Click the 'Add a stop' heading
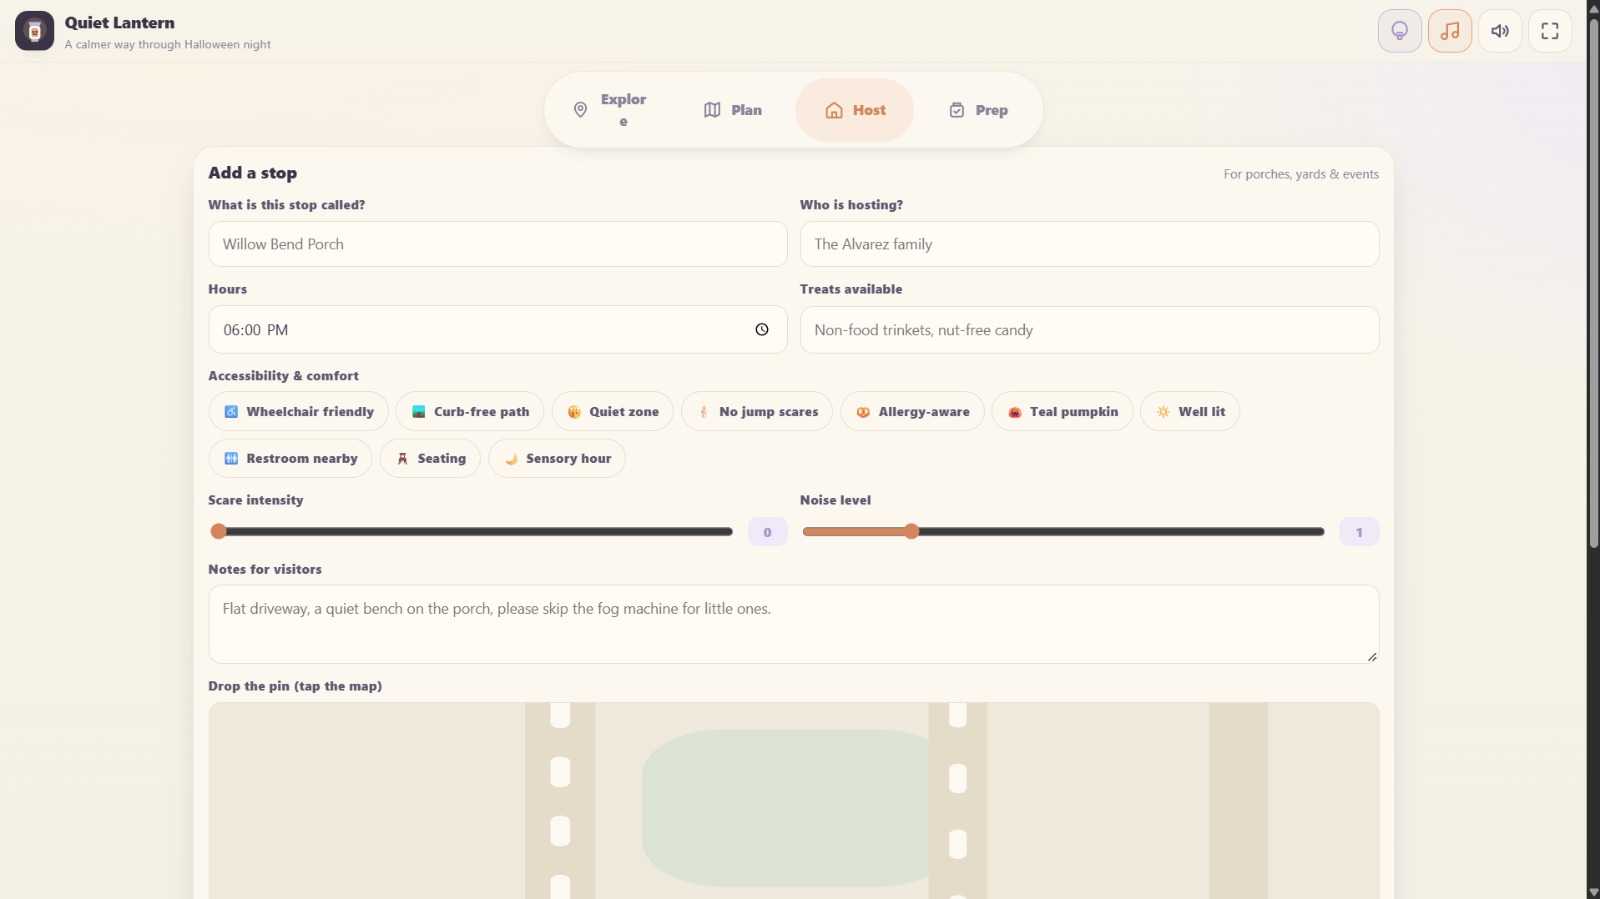Image resolution: width=1600 pixels, height=899 pixels. coord(253,173)
